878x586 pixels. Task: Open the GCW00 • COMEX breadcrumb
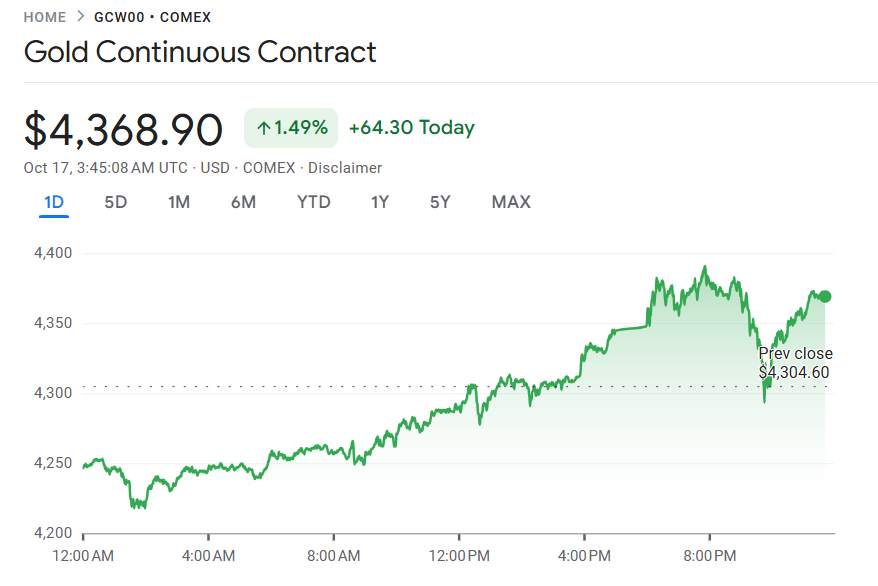click(x=152, y=17)
